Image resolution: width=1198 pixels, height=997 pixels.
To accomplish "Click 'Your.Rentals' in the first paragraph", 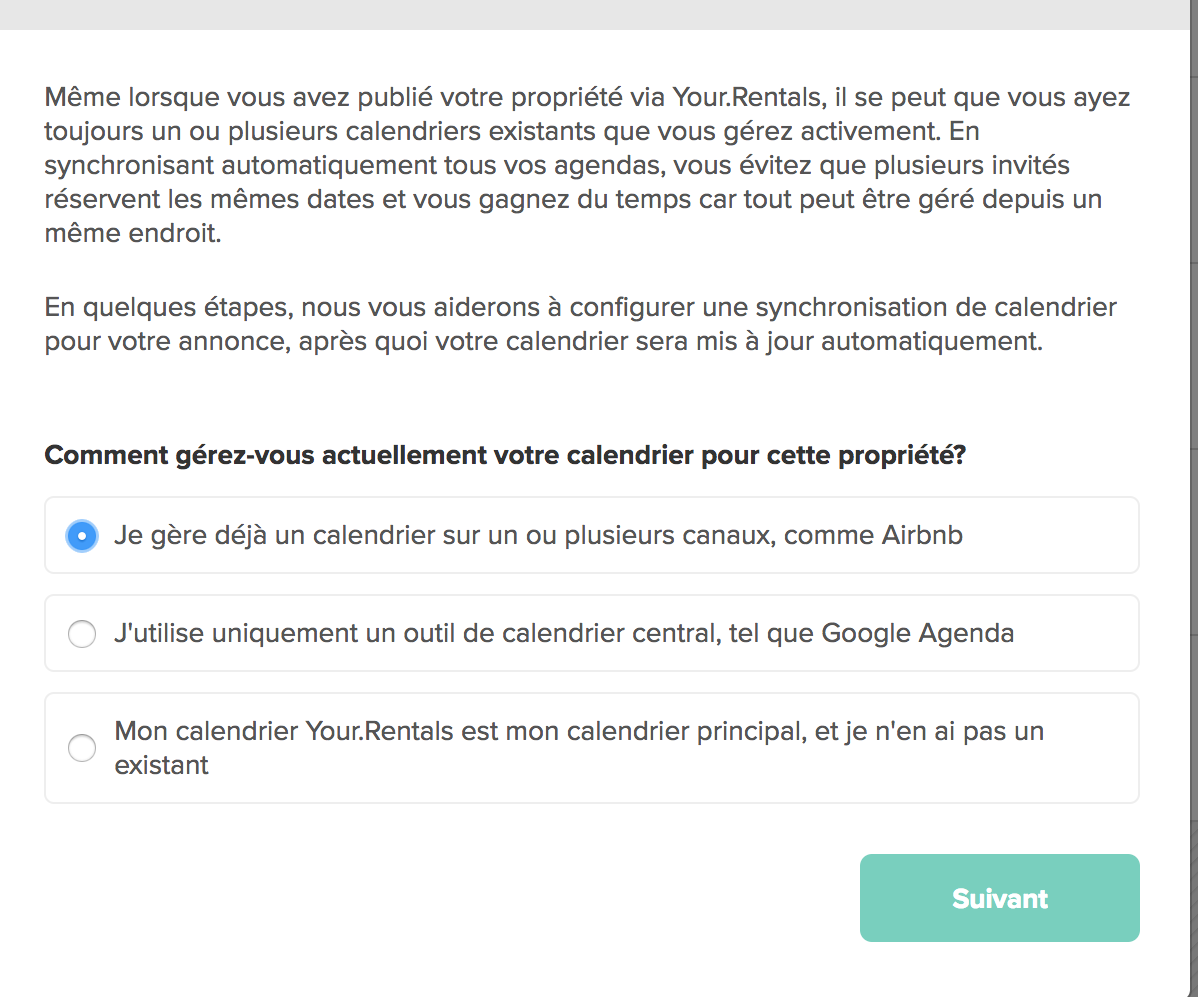I will (x=746, y=97).
